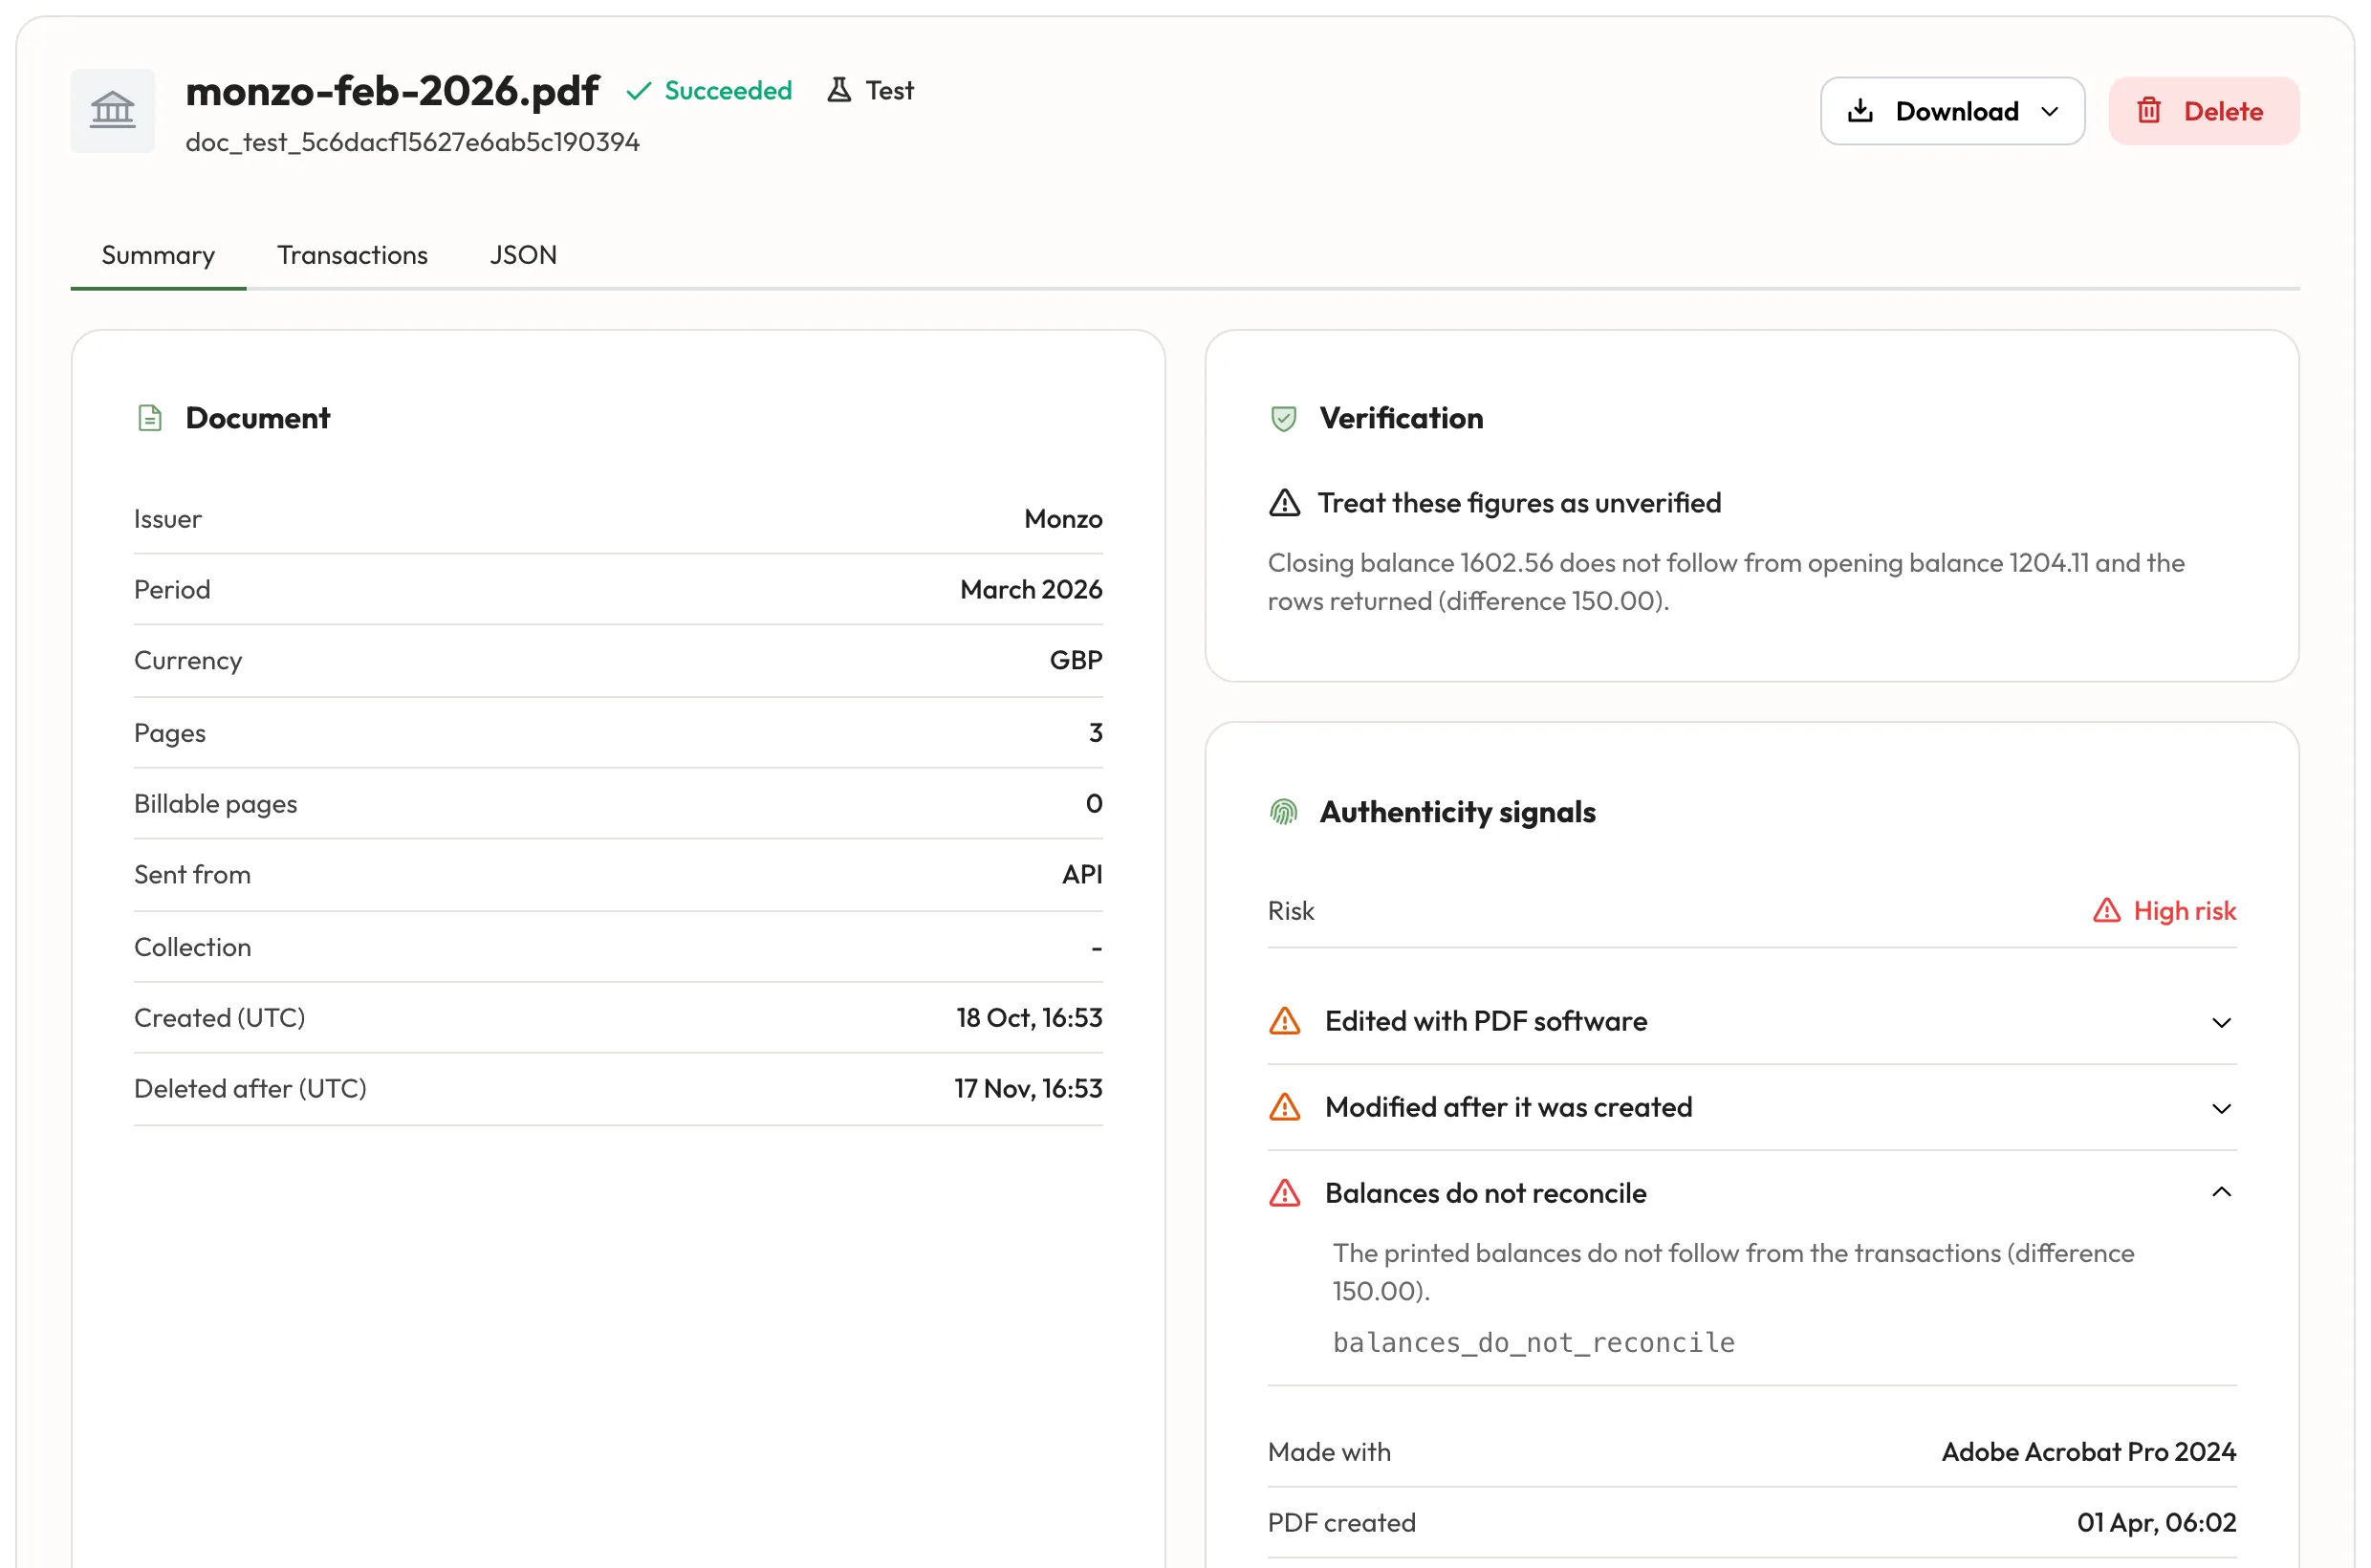
Task: Click the High risk warning icon
Action: click(2106, 911)
